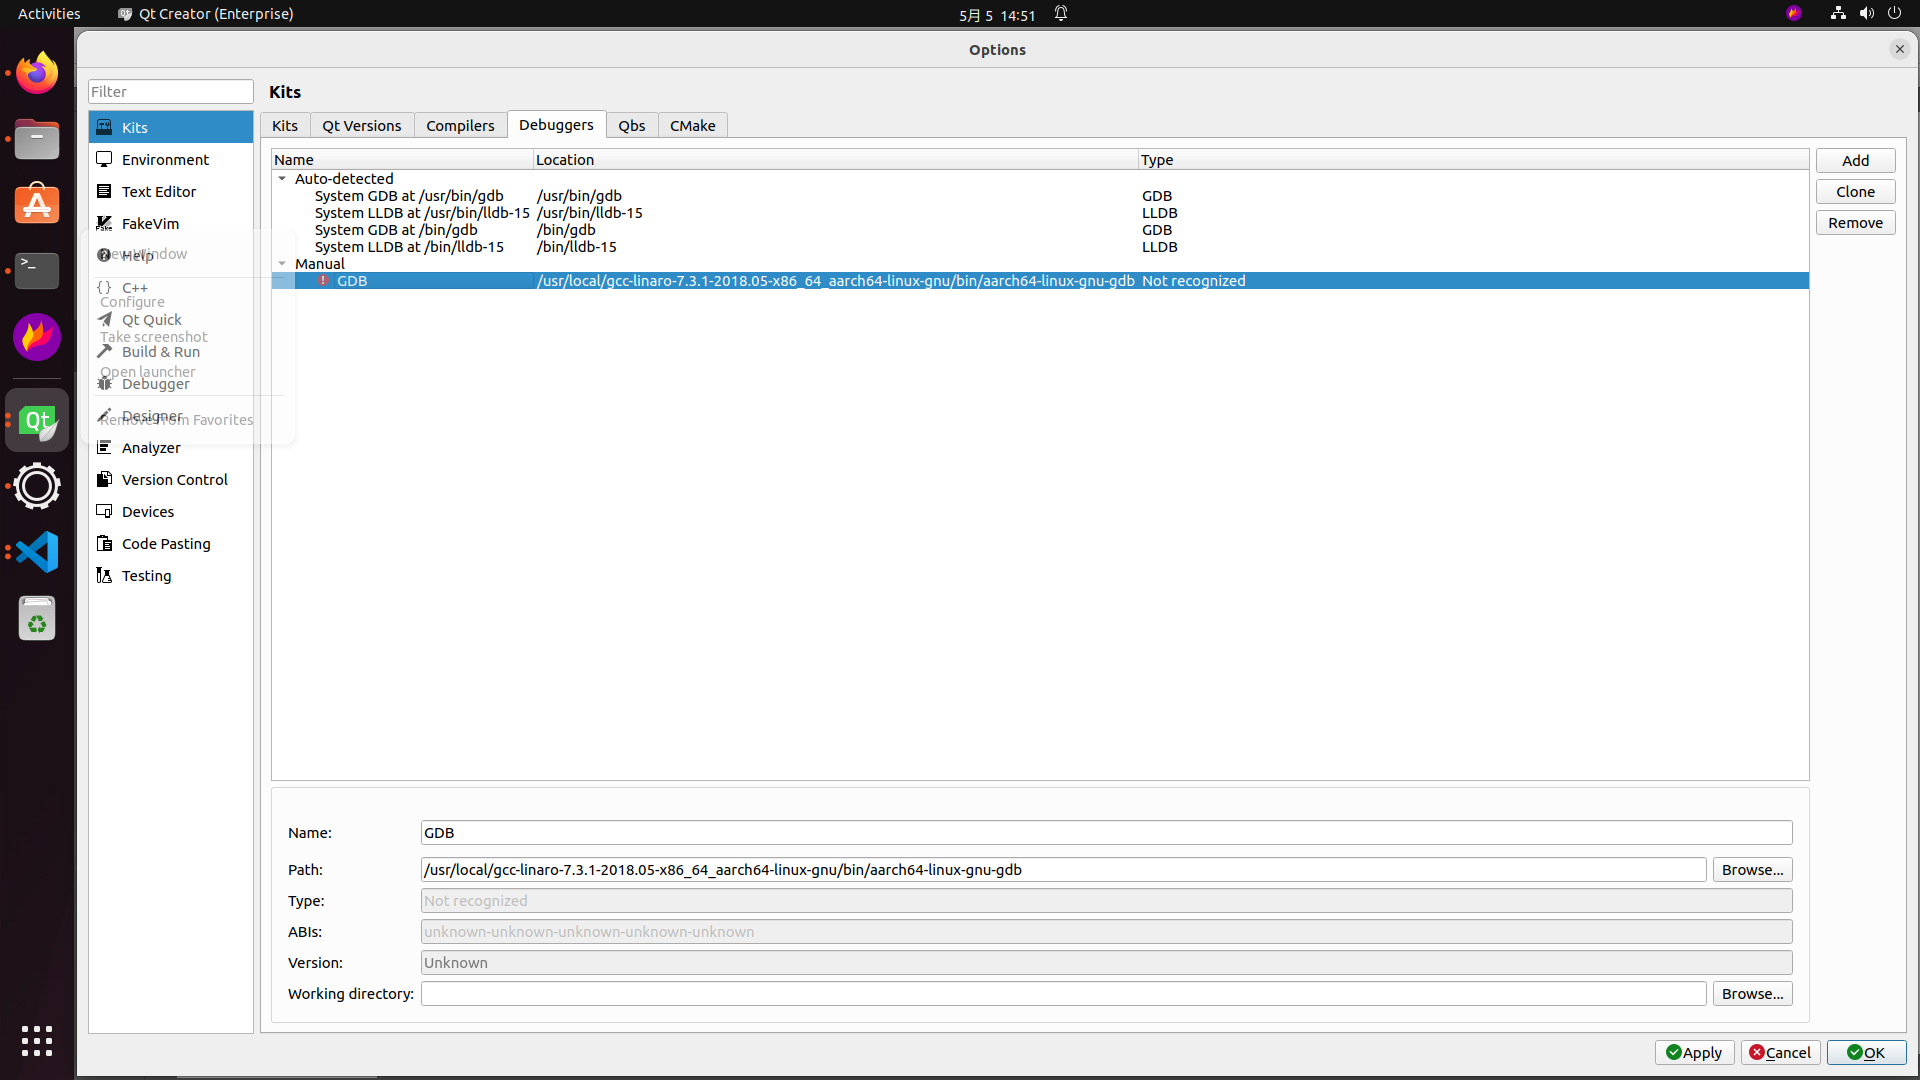Select the Testing options category
This screenshot has height=1080, width=1920.
coord(146,576)
